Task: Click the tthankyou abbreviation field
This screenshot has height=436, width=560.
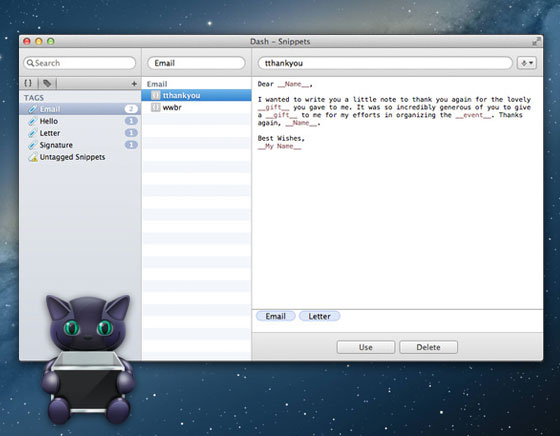Action: tap(385, 63)
